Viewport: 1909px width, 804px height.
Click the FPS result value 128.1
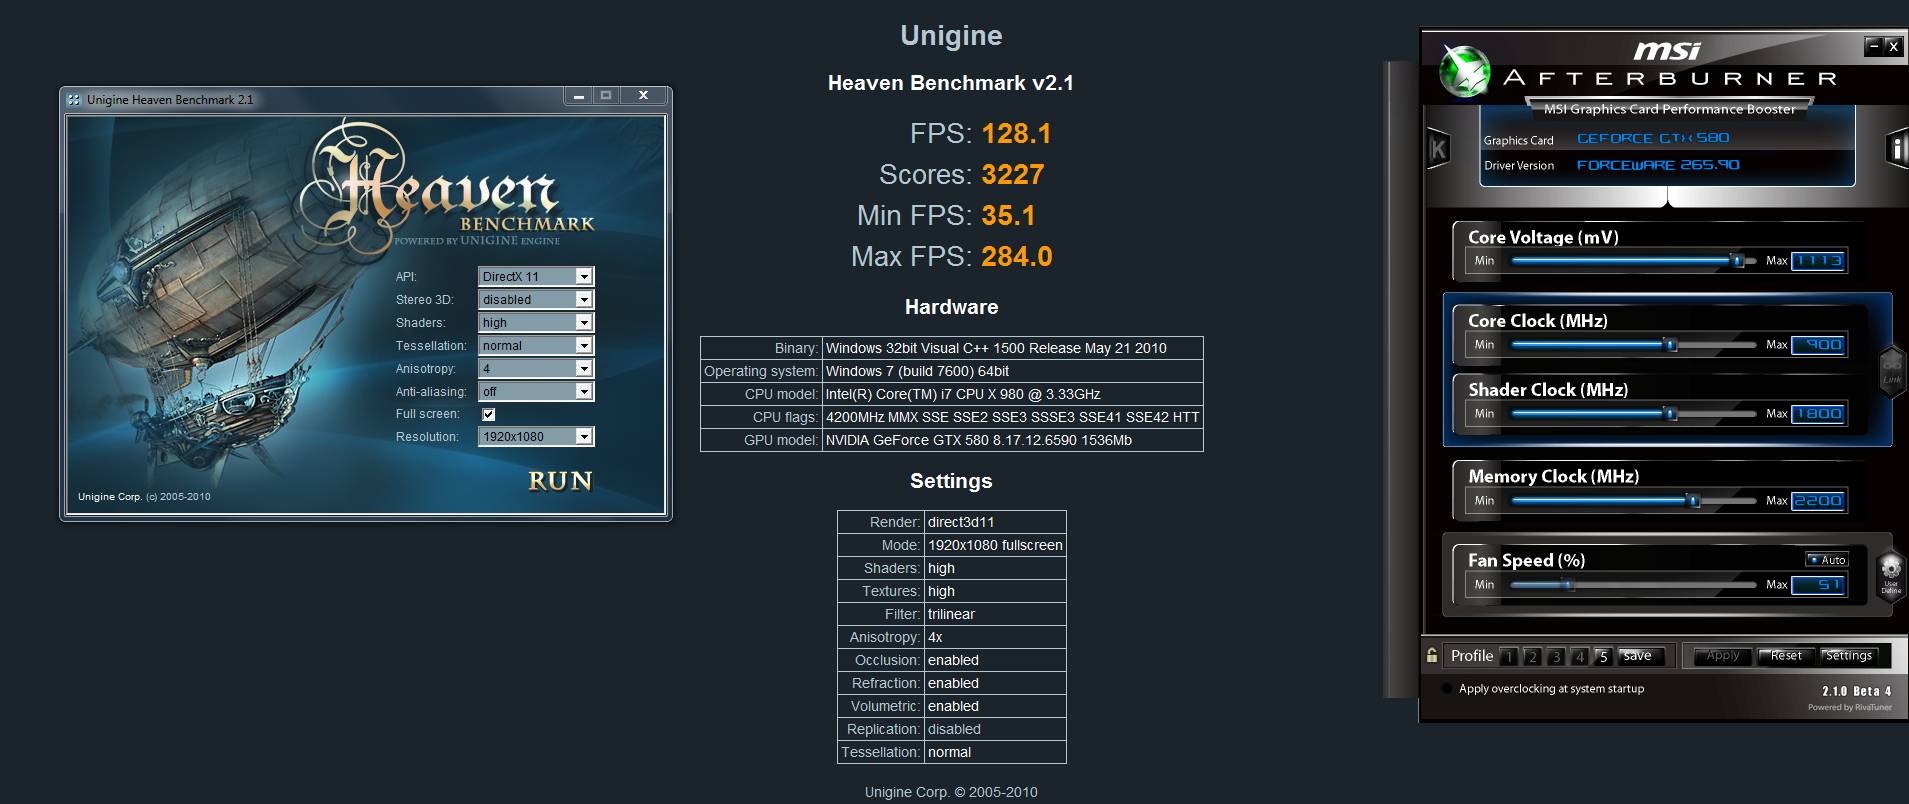click(1016, 134)
